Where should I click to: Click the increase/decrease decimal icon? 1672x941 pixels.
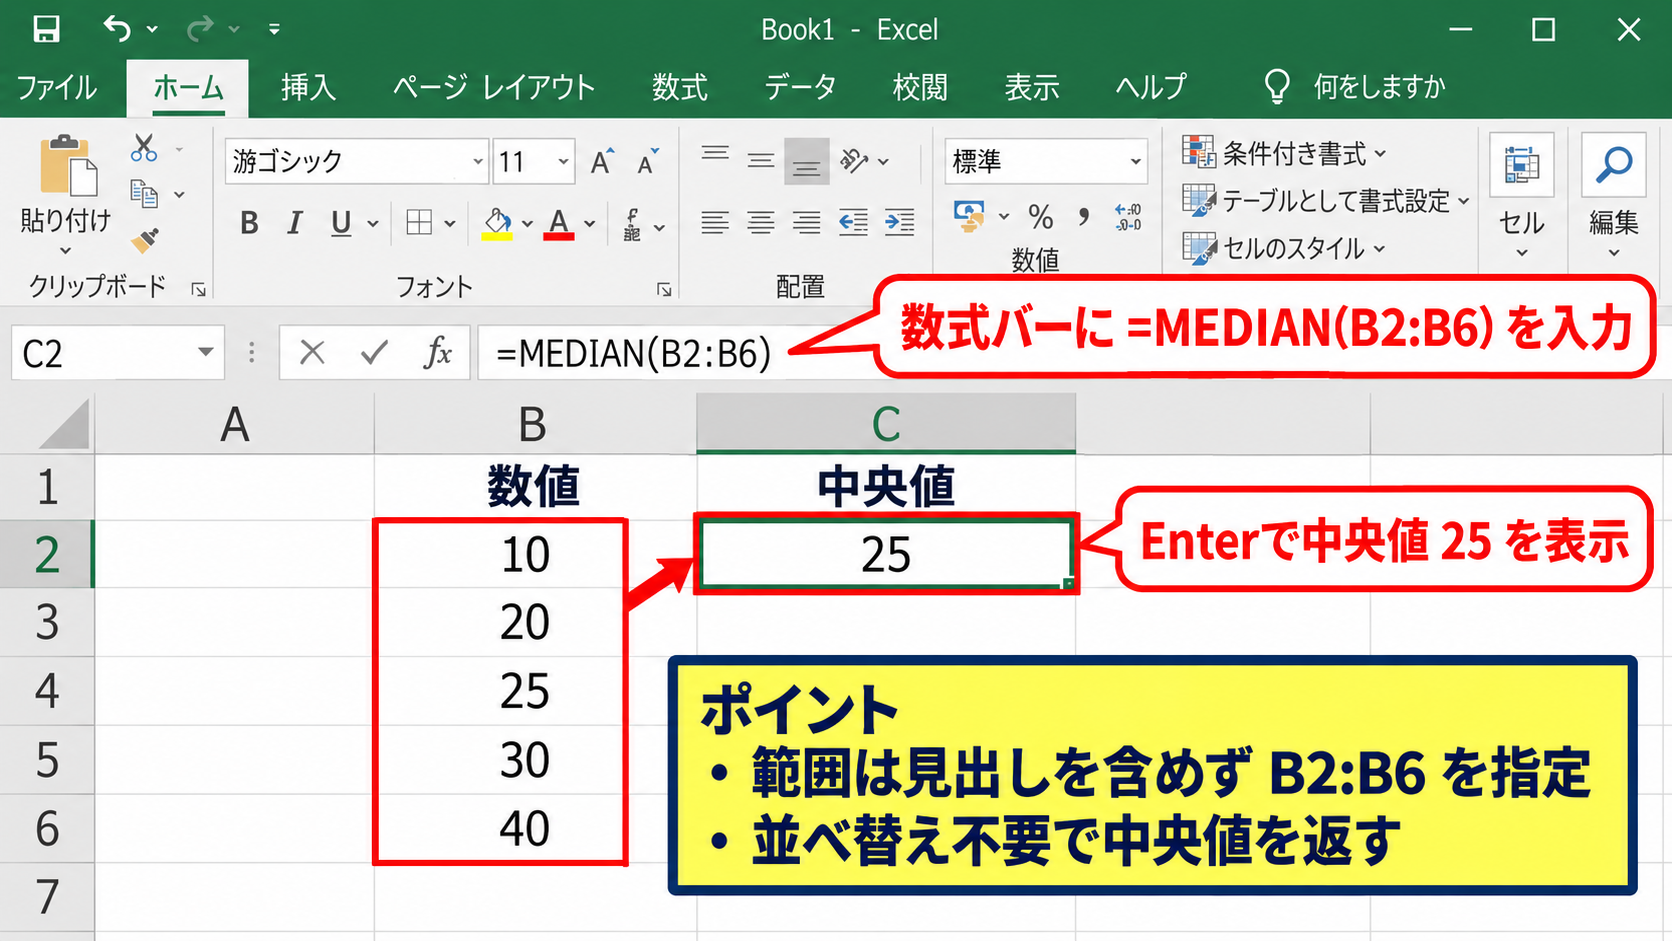(x=1128, y=217)
